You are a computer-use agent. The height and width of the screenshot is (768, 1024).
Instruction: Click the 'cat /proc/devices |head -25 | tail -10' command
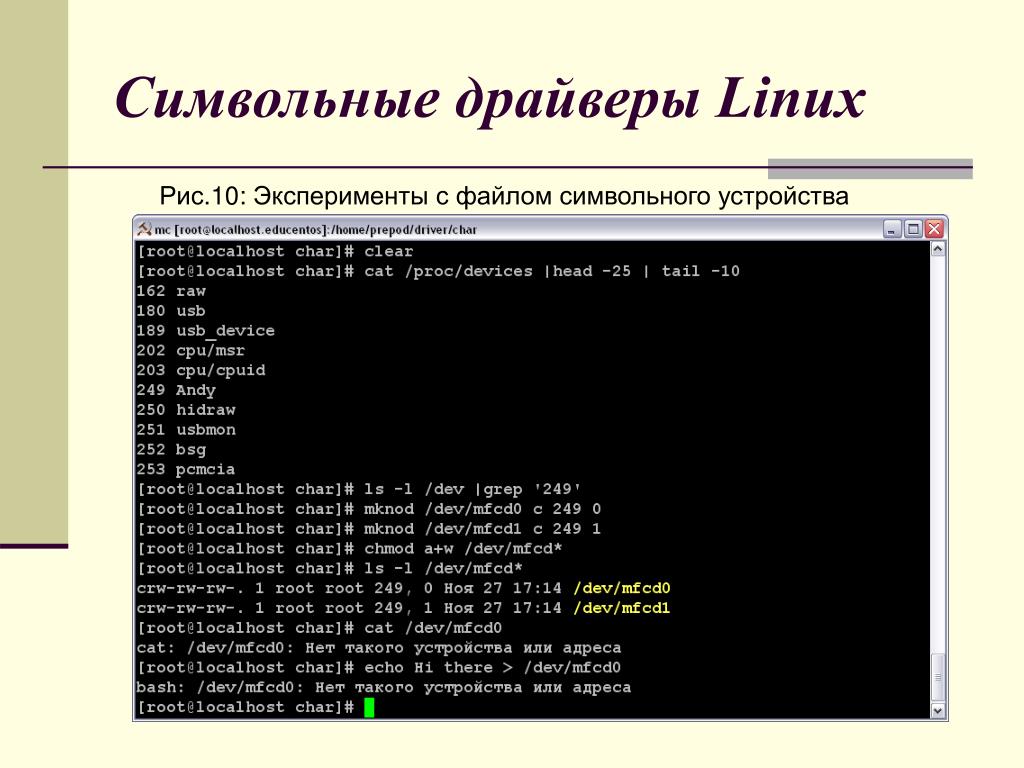click(552, 272)
